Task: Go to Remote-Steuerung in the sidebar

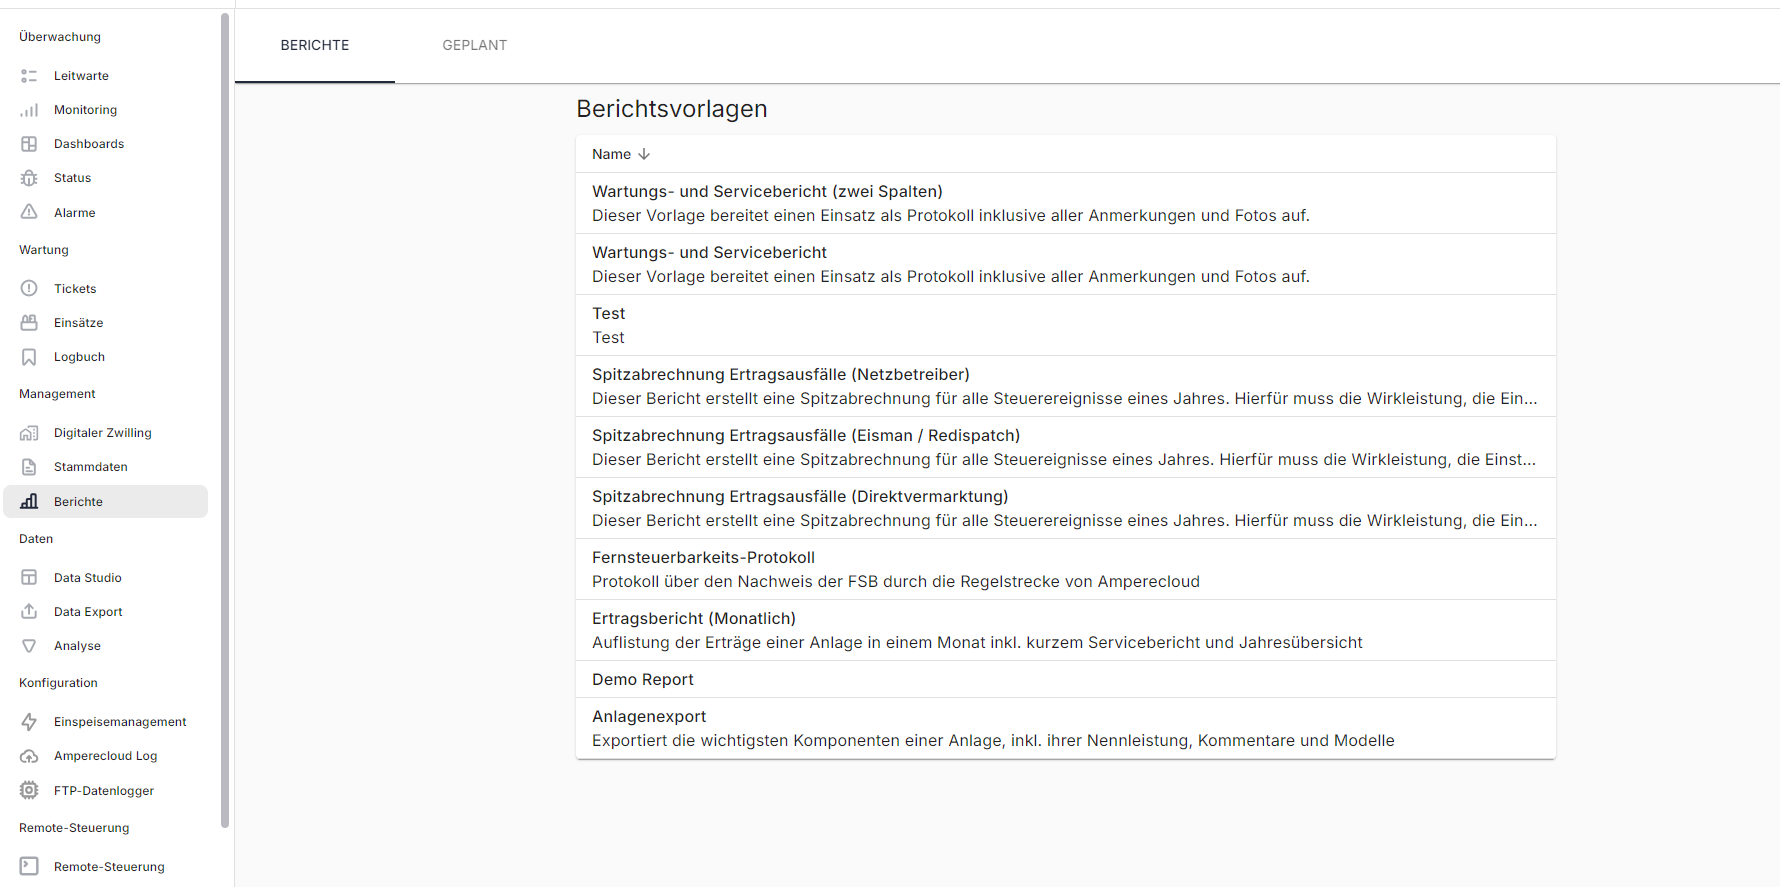Action: coord(109,867)
